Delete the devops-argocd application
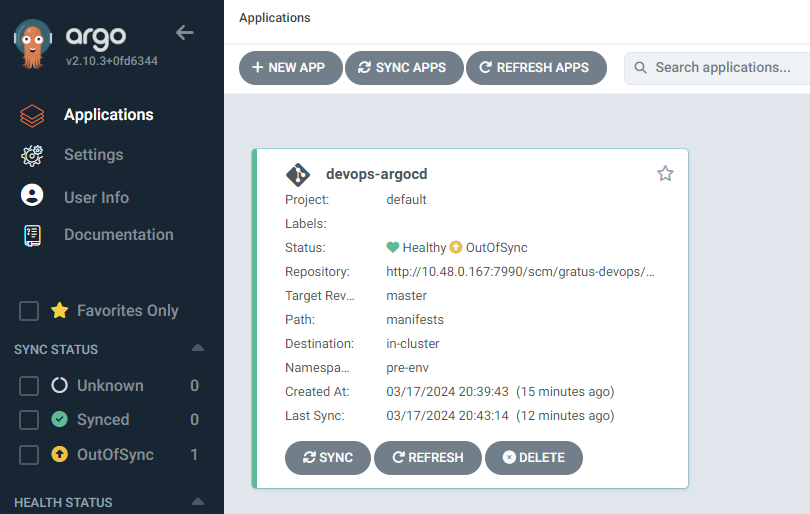810x514 pixels. [x=533, y=457]
